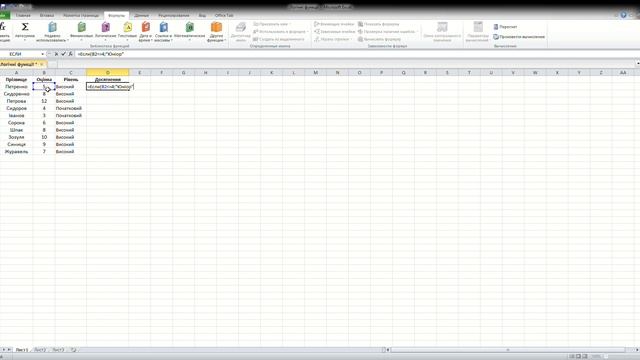Image resolution: width=640 pixels, height=360 pixels.
Task: Switch to Рецензирование ribbon tab
Action: point(174,16)
